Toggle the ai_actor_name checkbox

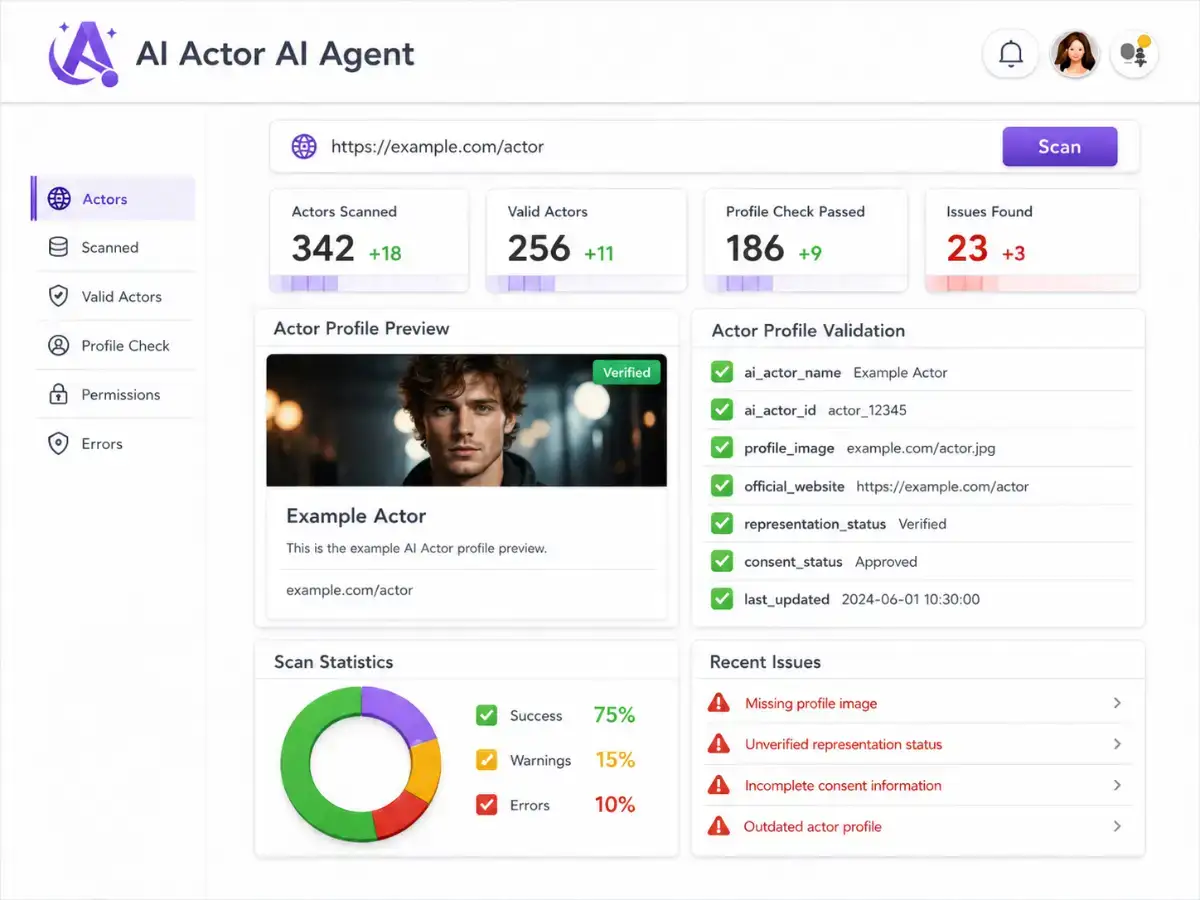pyautogui.click(x=721, y=372)
